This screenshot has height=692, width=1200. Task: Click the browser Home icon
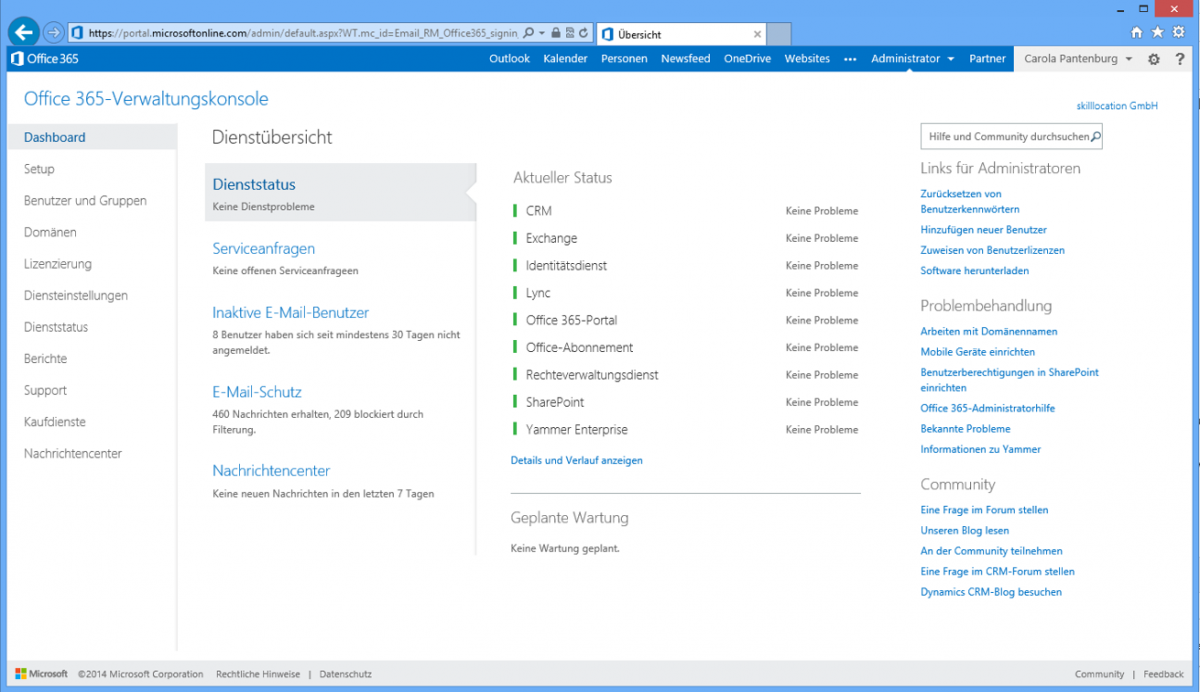point(1136,32)
